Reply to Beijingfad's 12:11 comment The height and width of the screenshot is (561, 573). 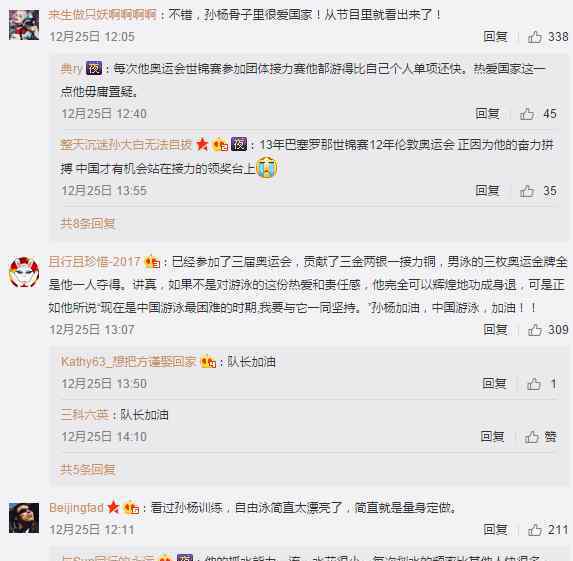[495, 530]
